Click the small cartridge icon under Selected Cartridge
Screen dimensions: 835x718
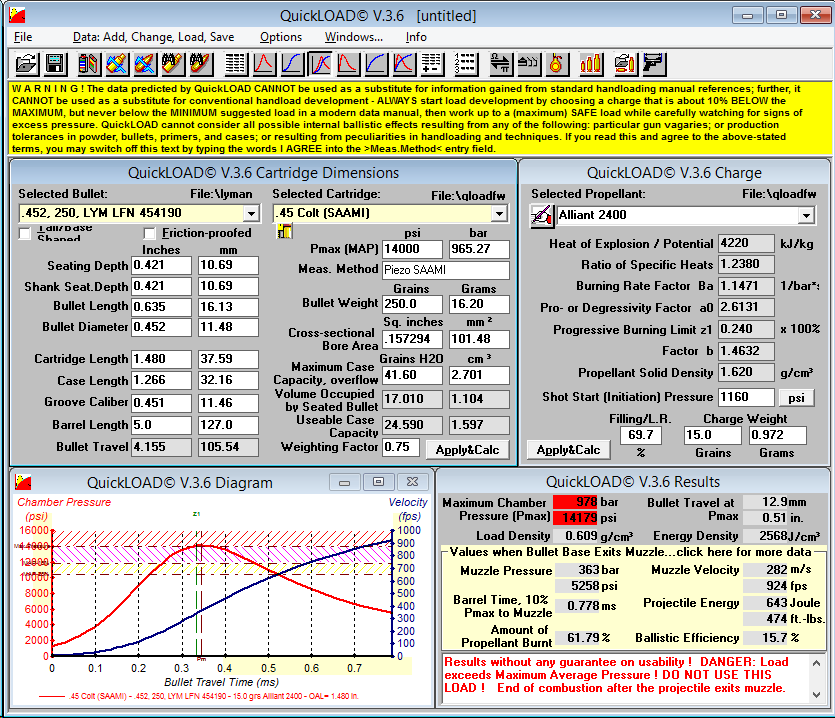coord(285,231)
